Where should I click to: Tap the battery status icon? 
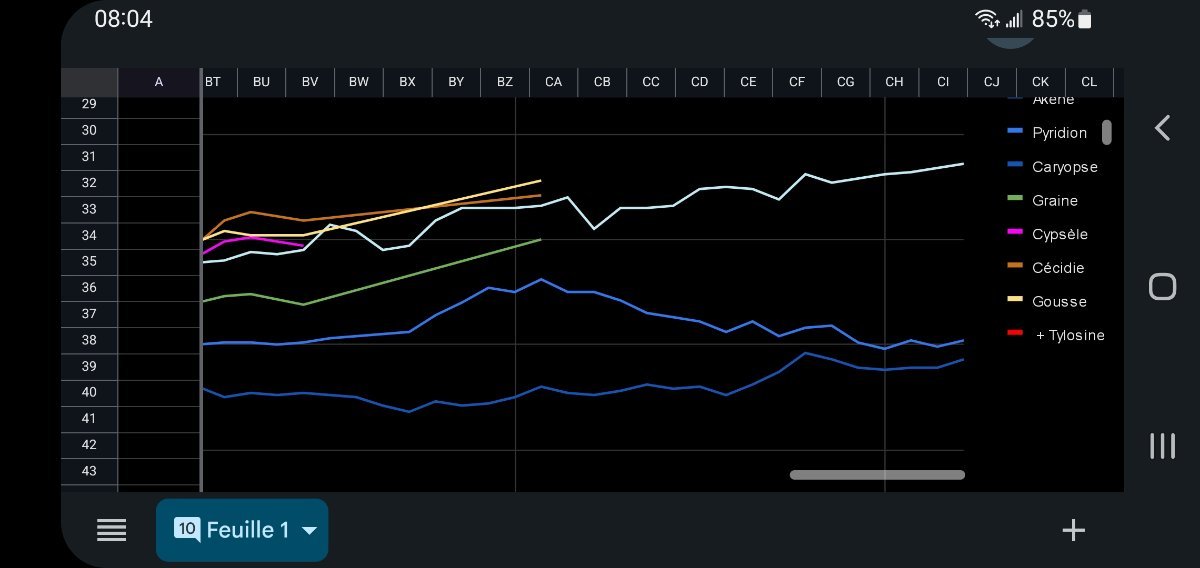(1085, 19)
